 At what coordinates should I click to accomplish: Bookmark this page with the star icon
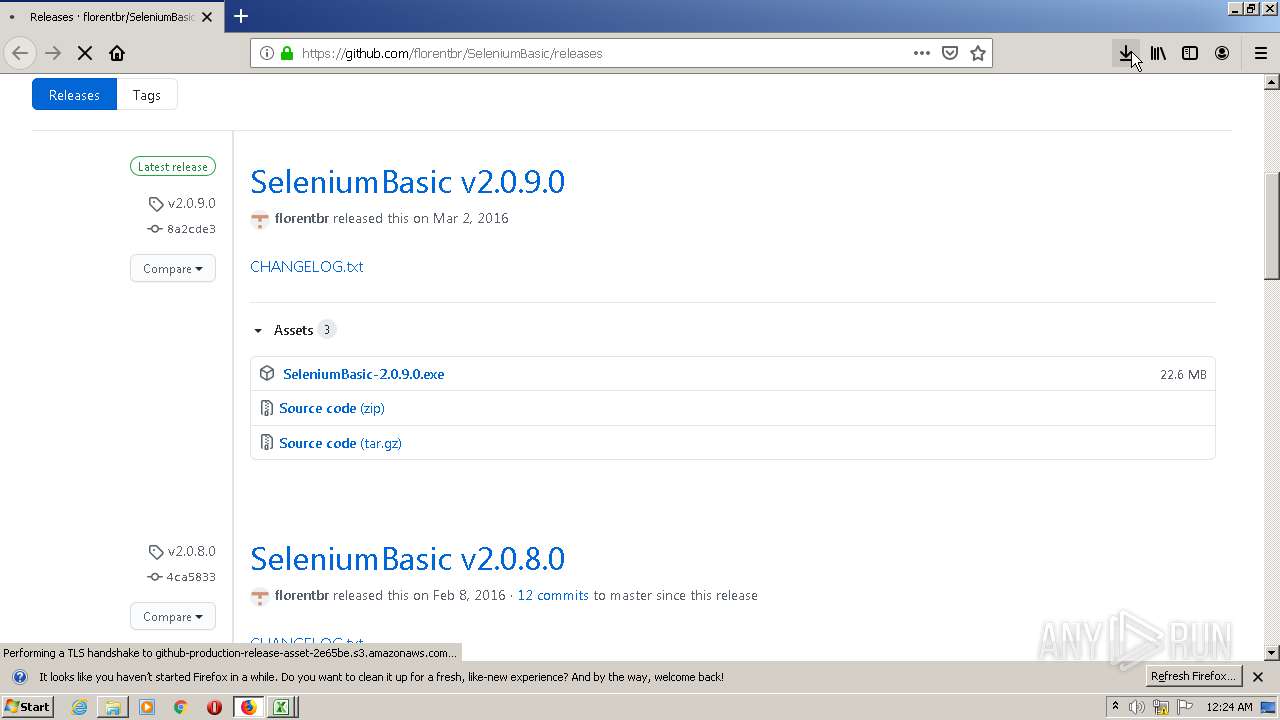point(978,53)
